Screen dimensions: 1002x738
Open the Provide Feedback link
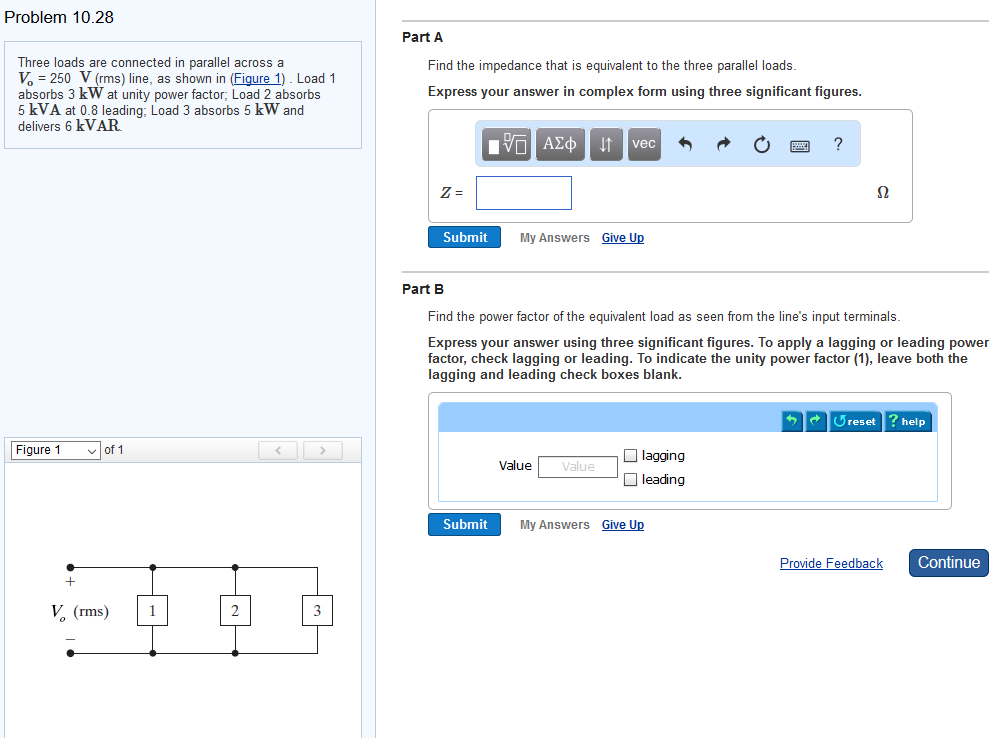[x=831, y=563]
